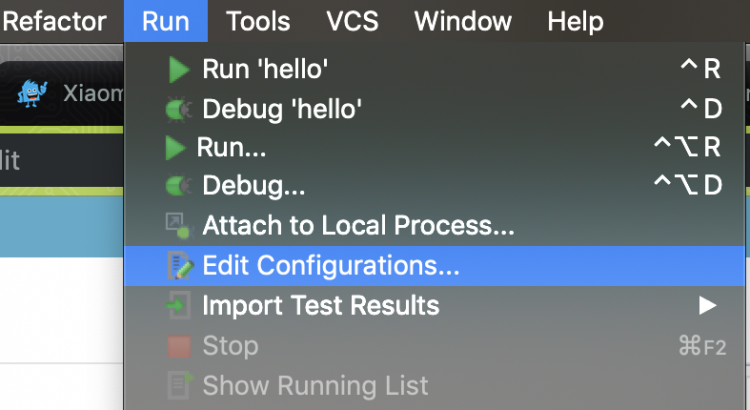
Task: Select Edit Configurations... menu entry
Action: [x=330, y=266]
